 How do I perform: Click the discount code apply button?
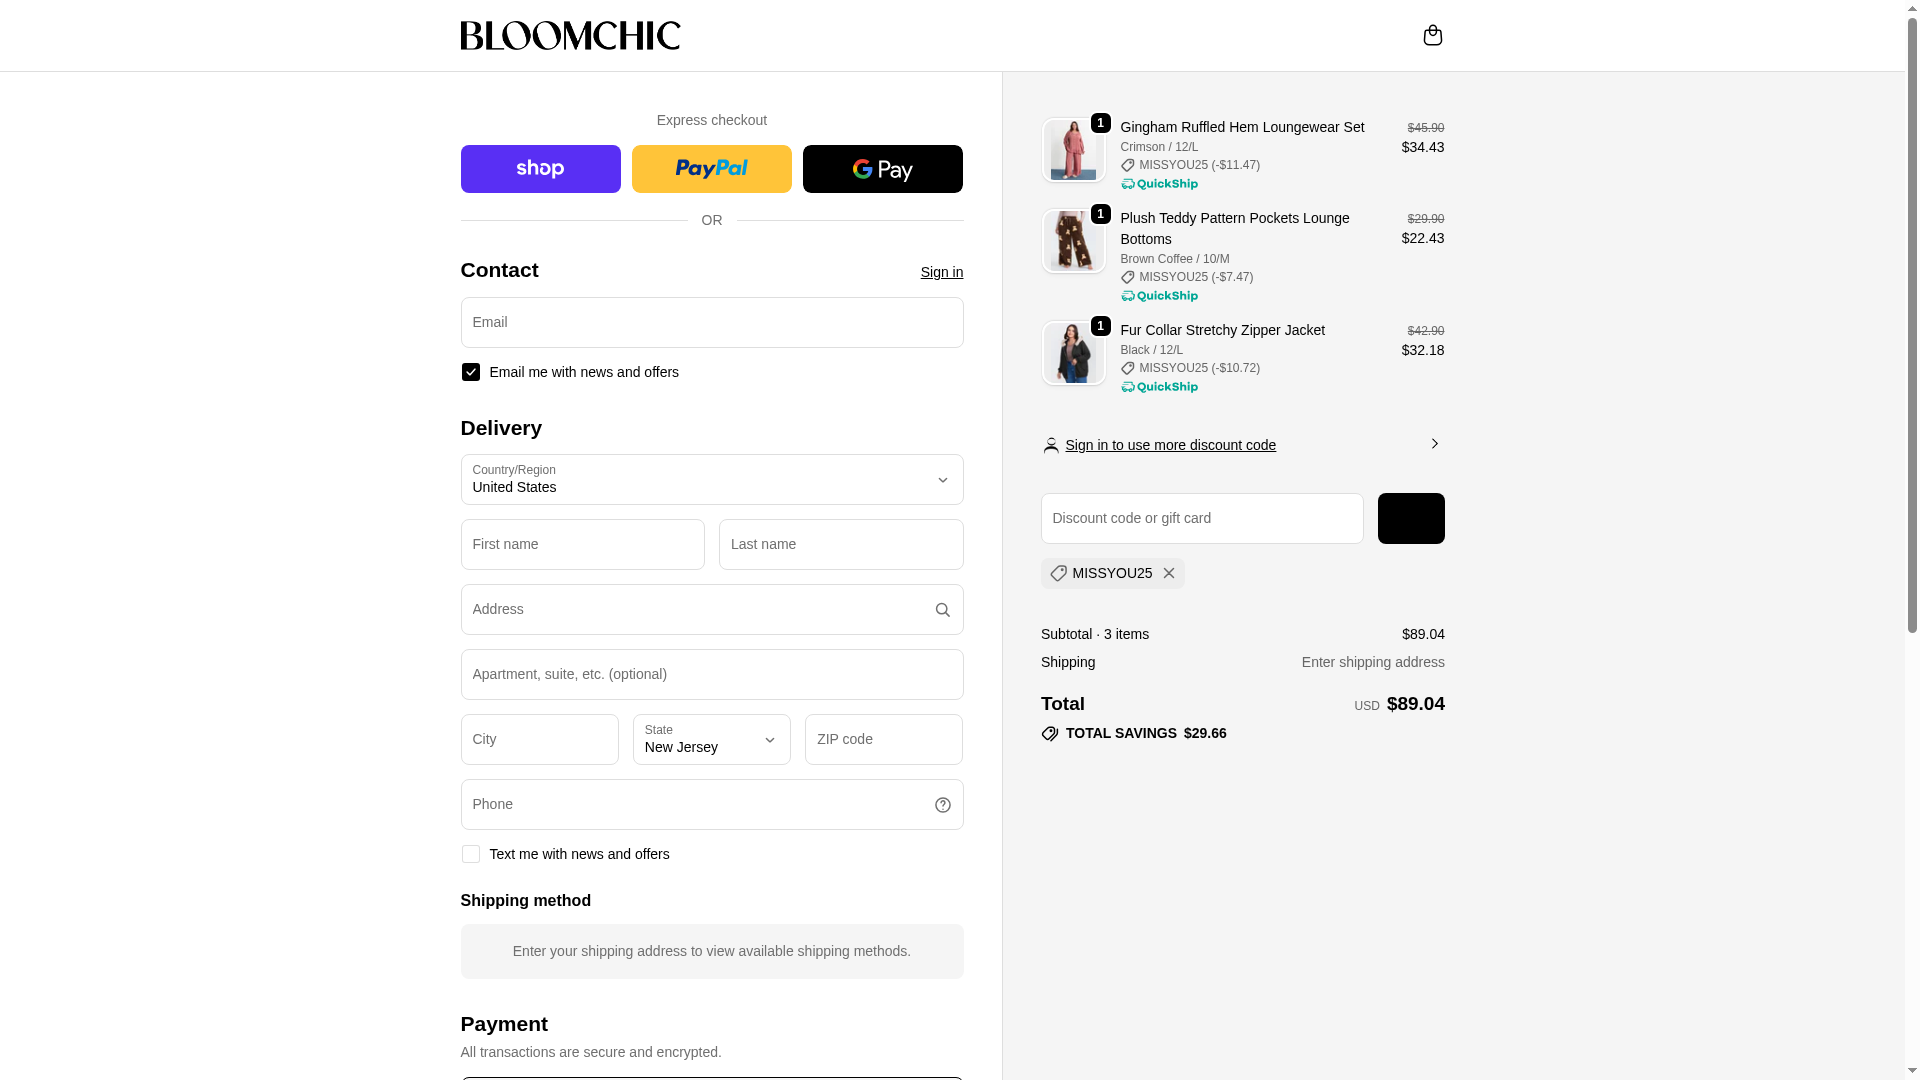[x=1410, y=519]
